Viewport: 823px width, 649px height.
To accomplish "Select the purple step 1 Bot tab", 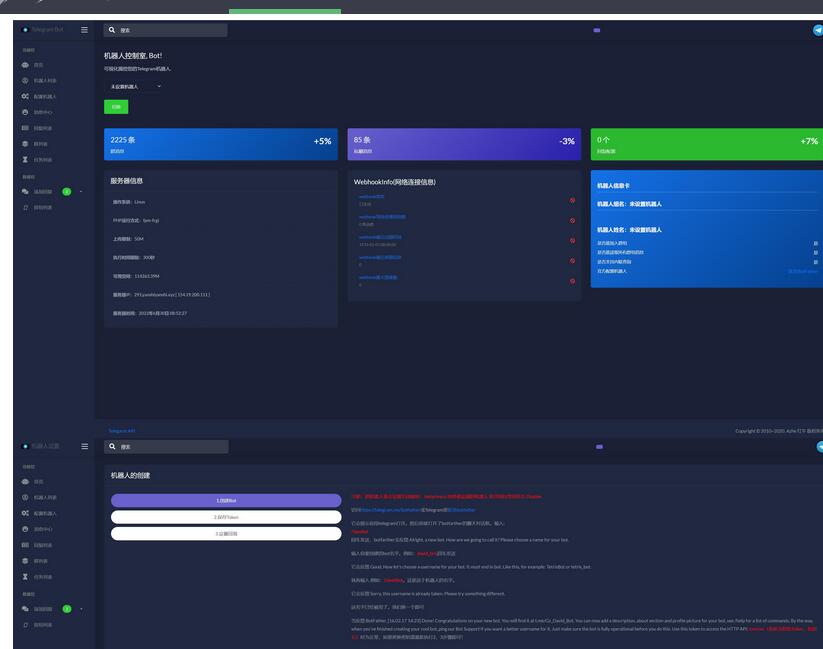I will (x=225, y=500).
